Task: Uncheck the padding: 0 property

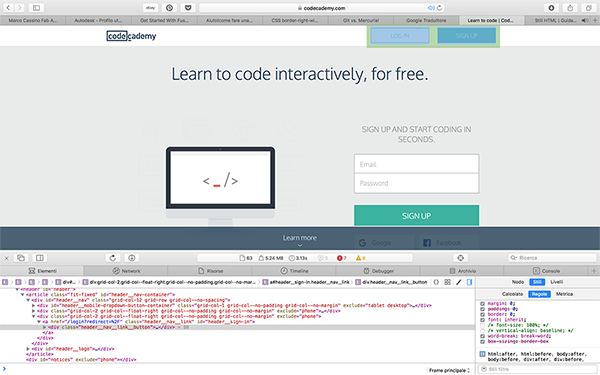Action: [x=482, y=309]
